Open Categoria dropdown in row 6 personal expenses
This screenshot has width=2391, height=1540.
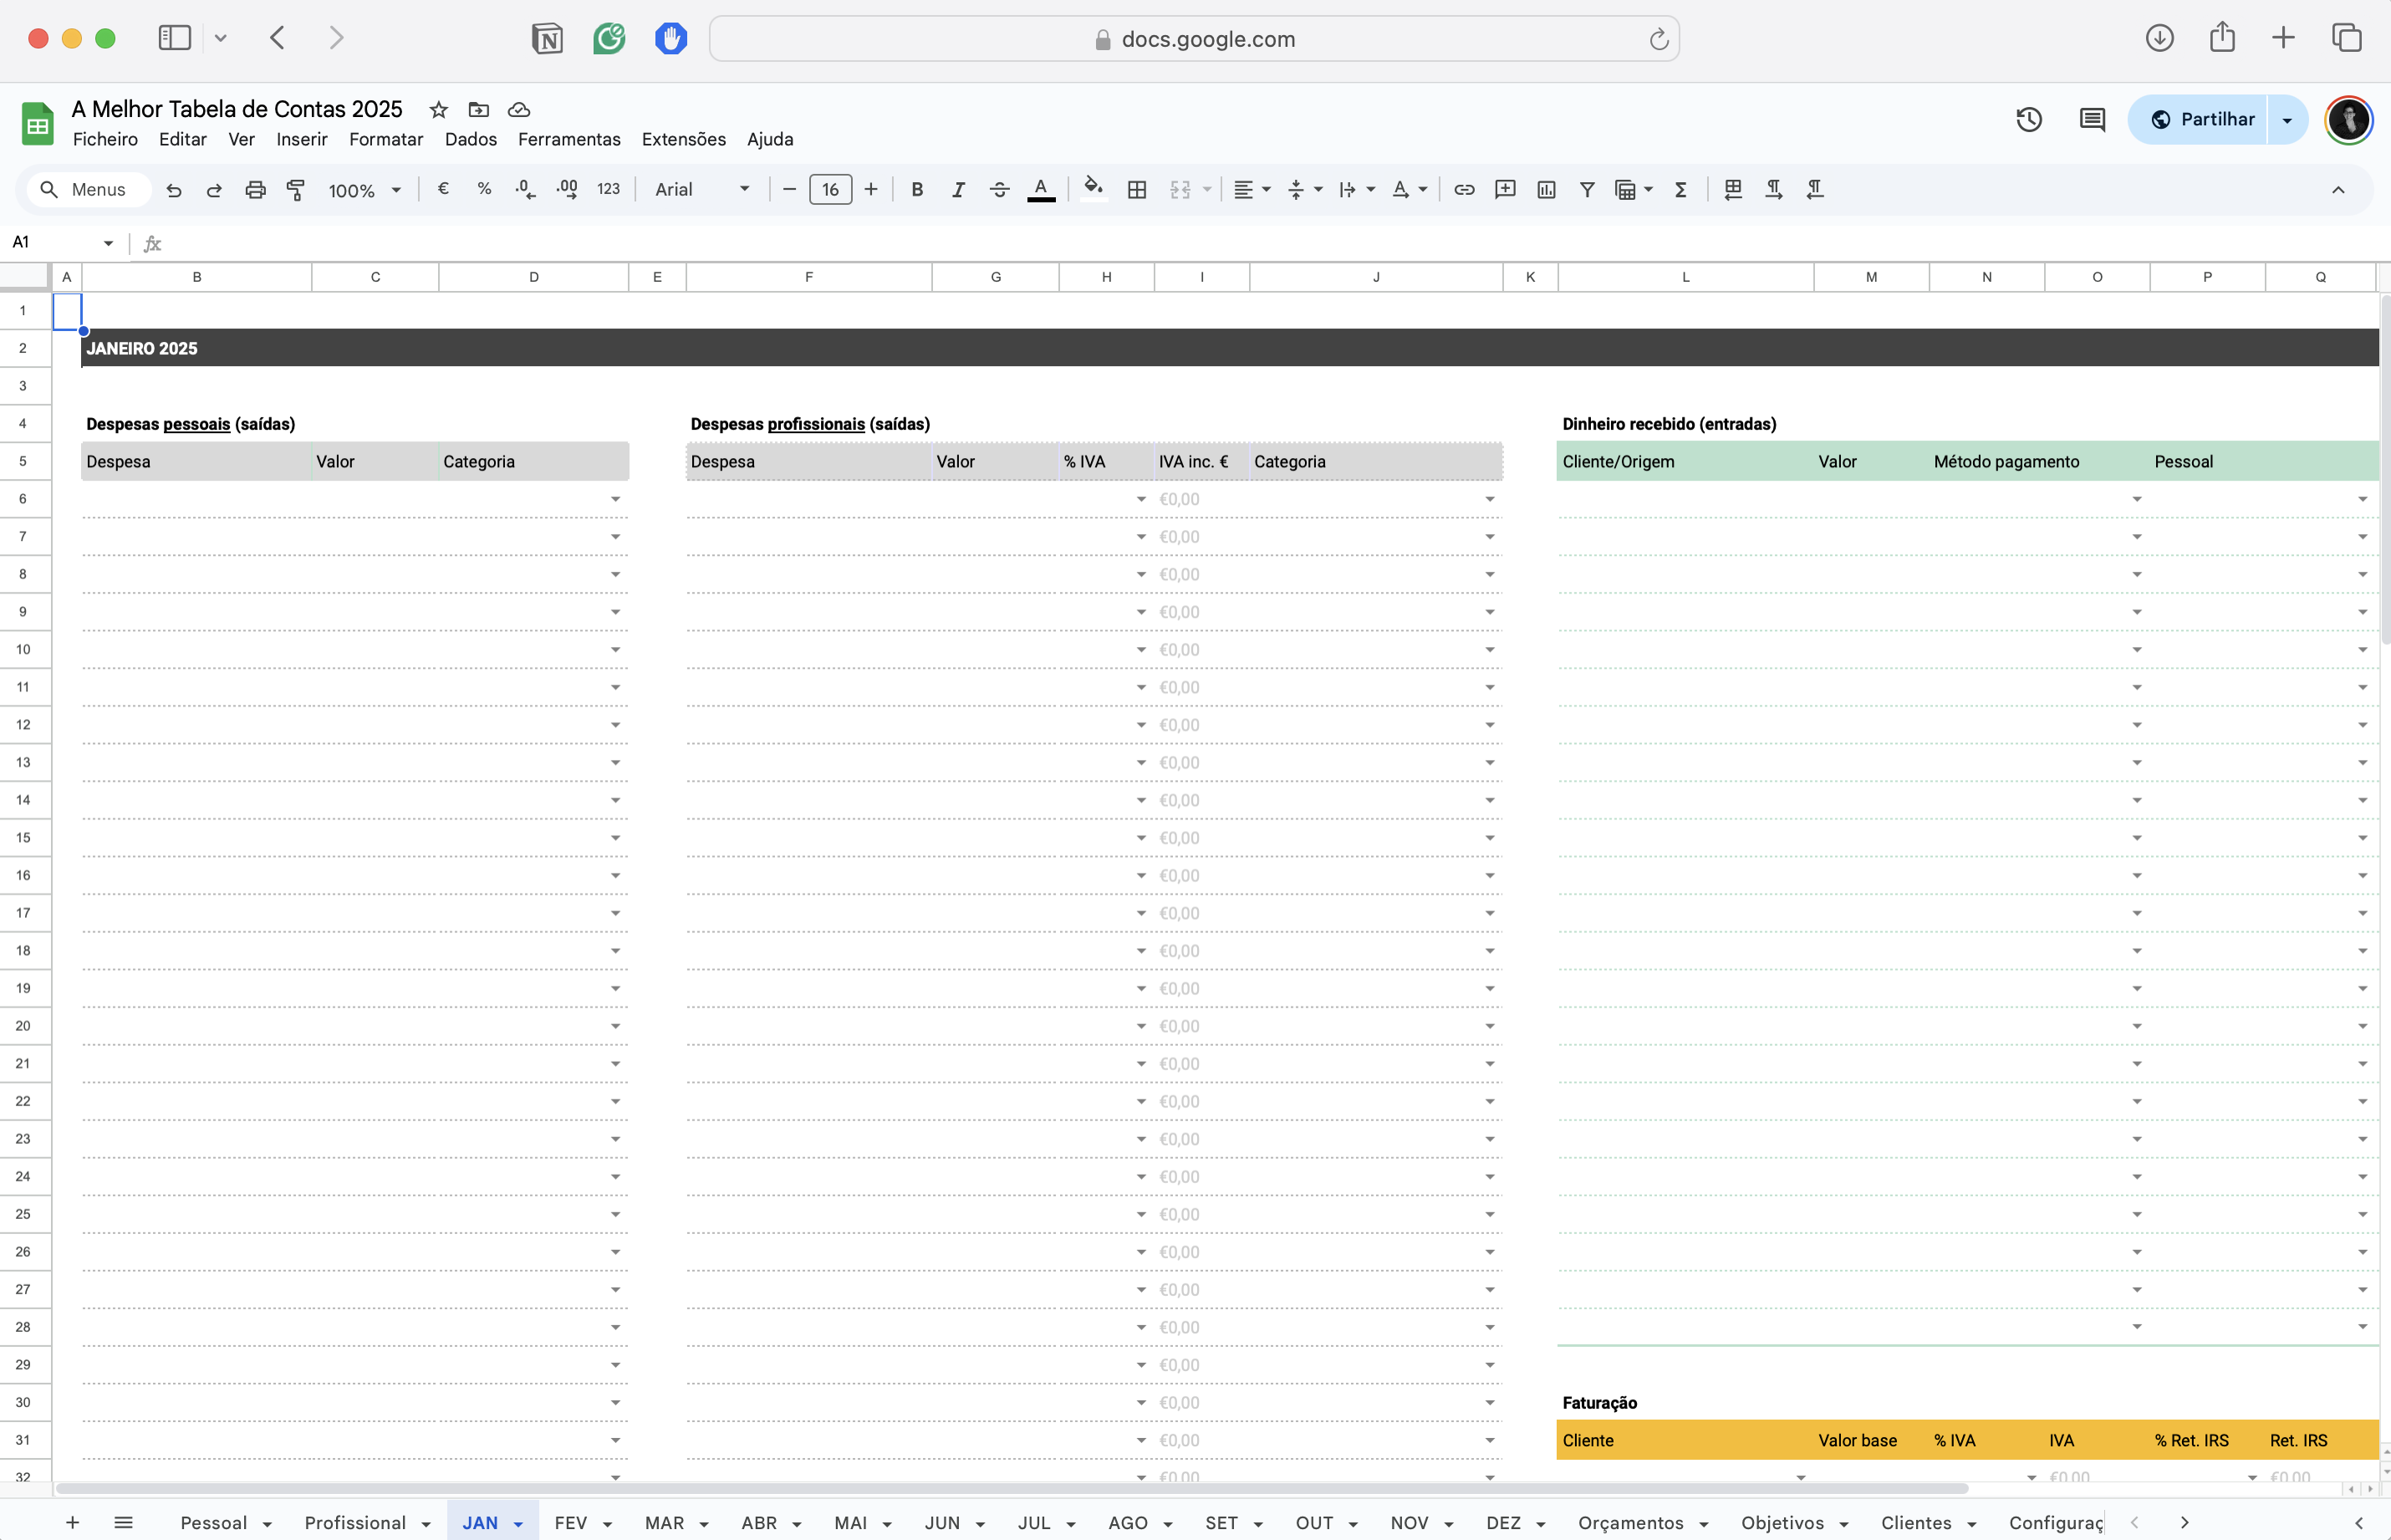pyautogui.click(x=615, y=499)
